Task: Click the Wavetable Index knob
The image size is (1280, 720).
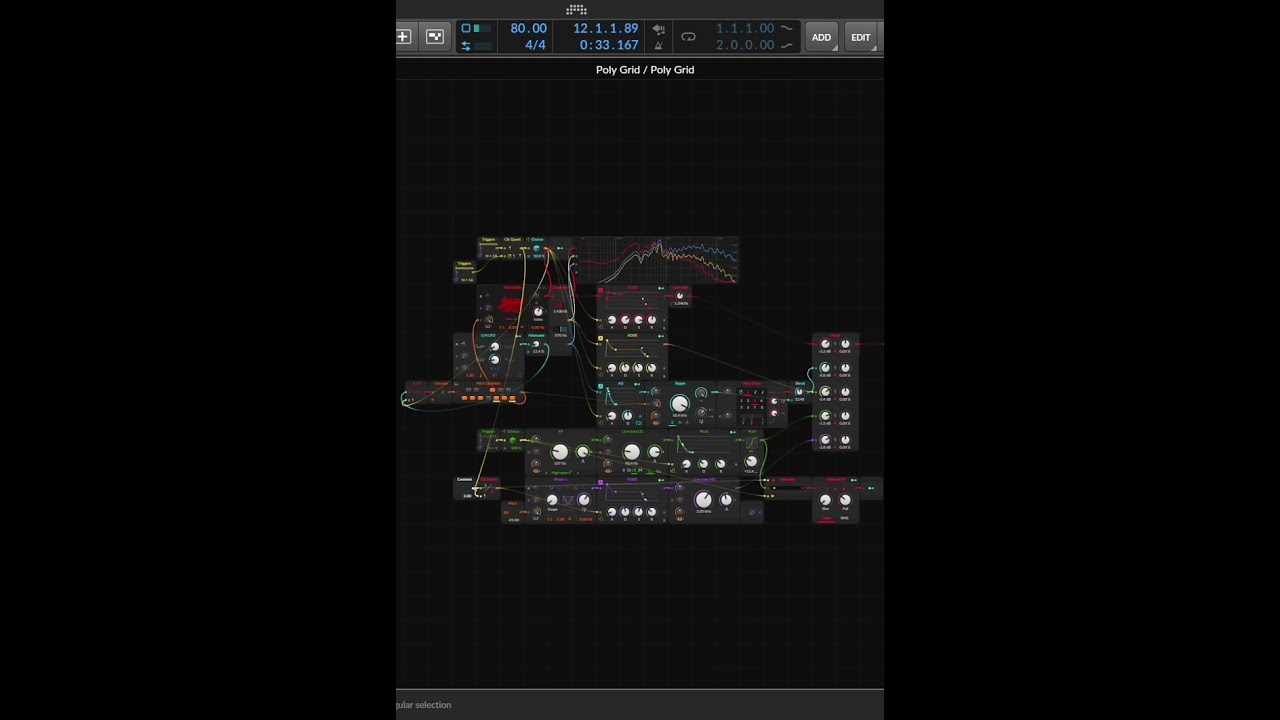Action: tap(538, 312)
